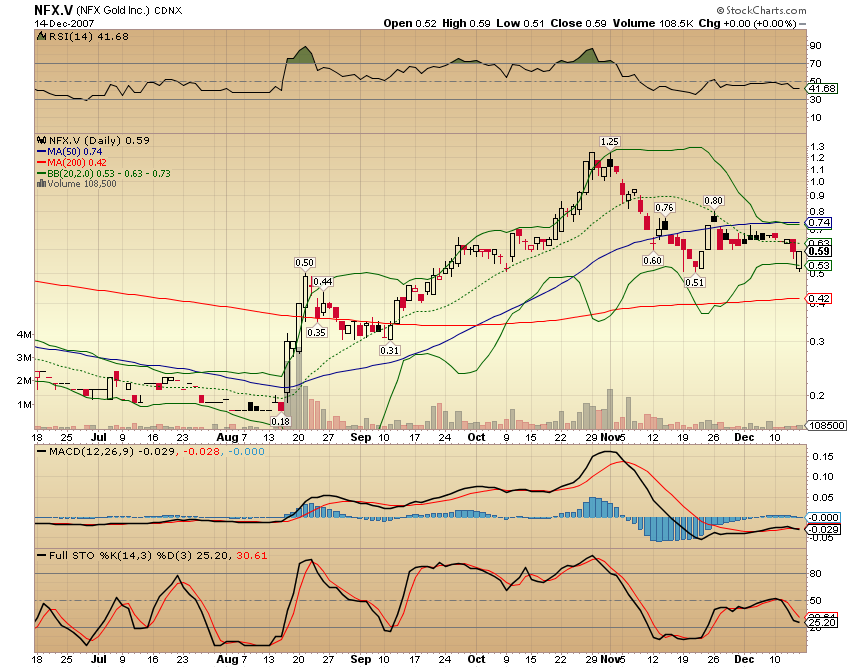Toggle visibility of the MA(50) overlay

click(x=70, y=150)
